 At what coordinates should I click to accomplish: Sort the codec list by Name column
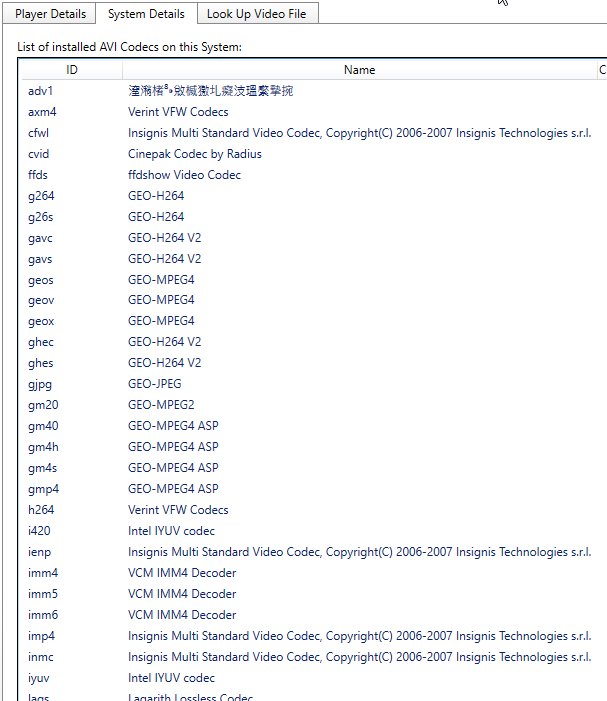[359, 70]
